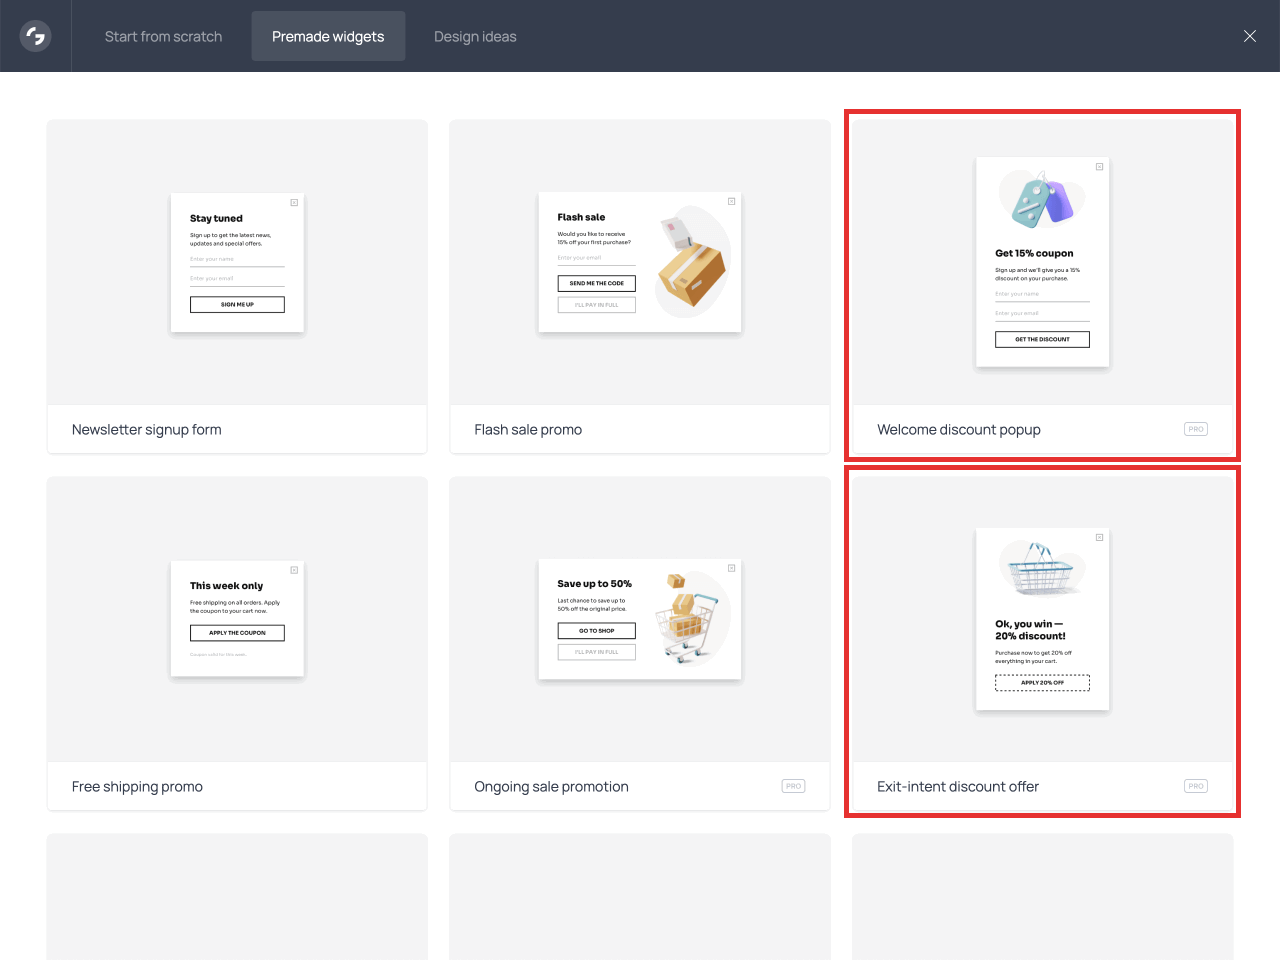This screenshot has width=1280, height=960.
Task: Click the Getsitecontrol logo icon
Action: click(36, 36)
